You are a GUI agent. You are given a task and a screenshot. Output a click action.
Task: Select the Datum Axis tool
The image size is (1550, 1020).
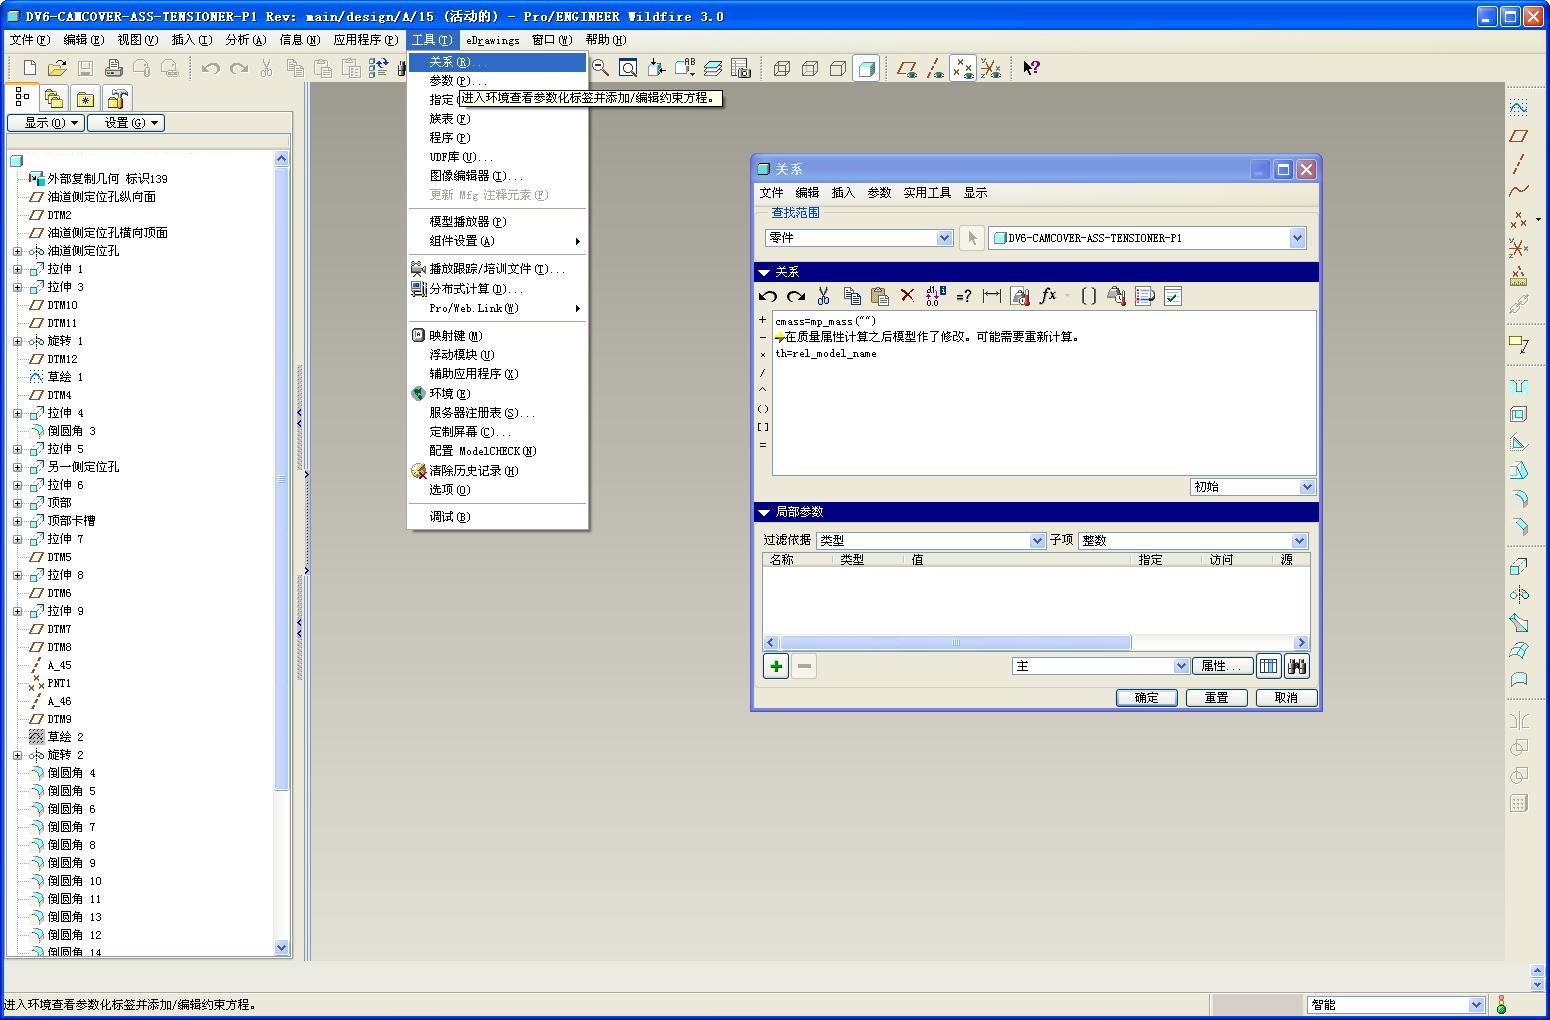coord(1518,163)
